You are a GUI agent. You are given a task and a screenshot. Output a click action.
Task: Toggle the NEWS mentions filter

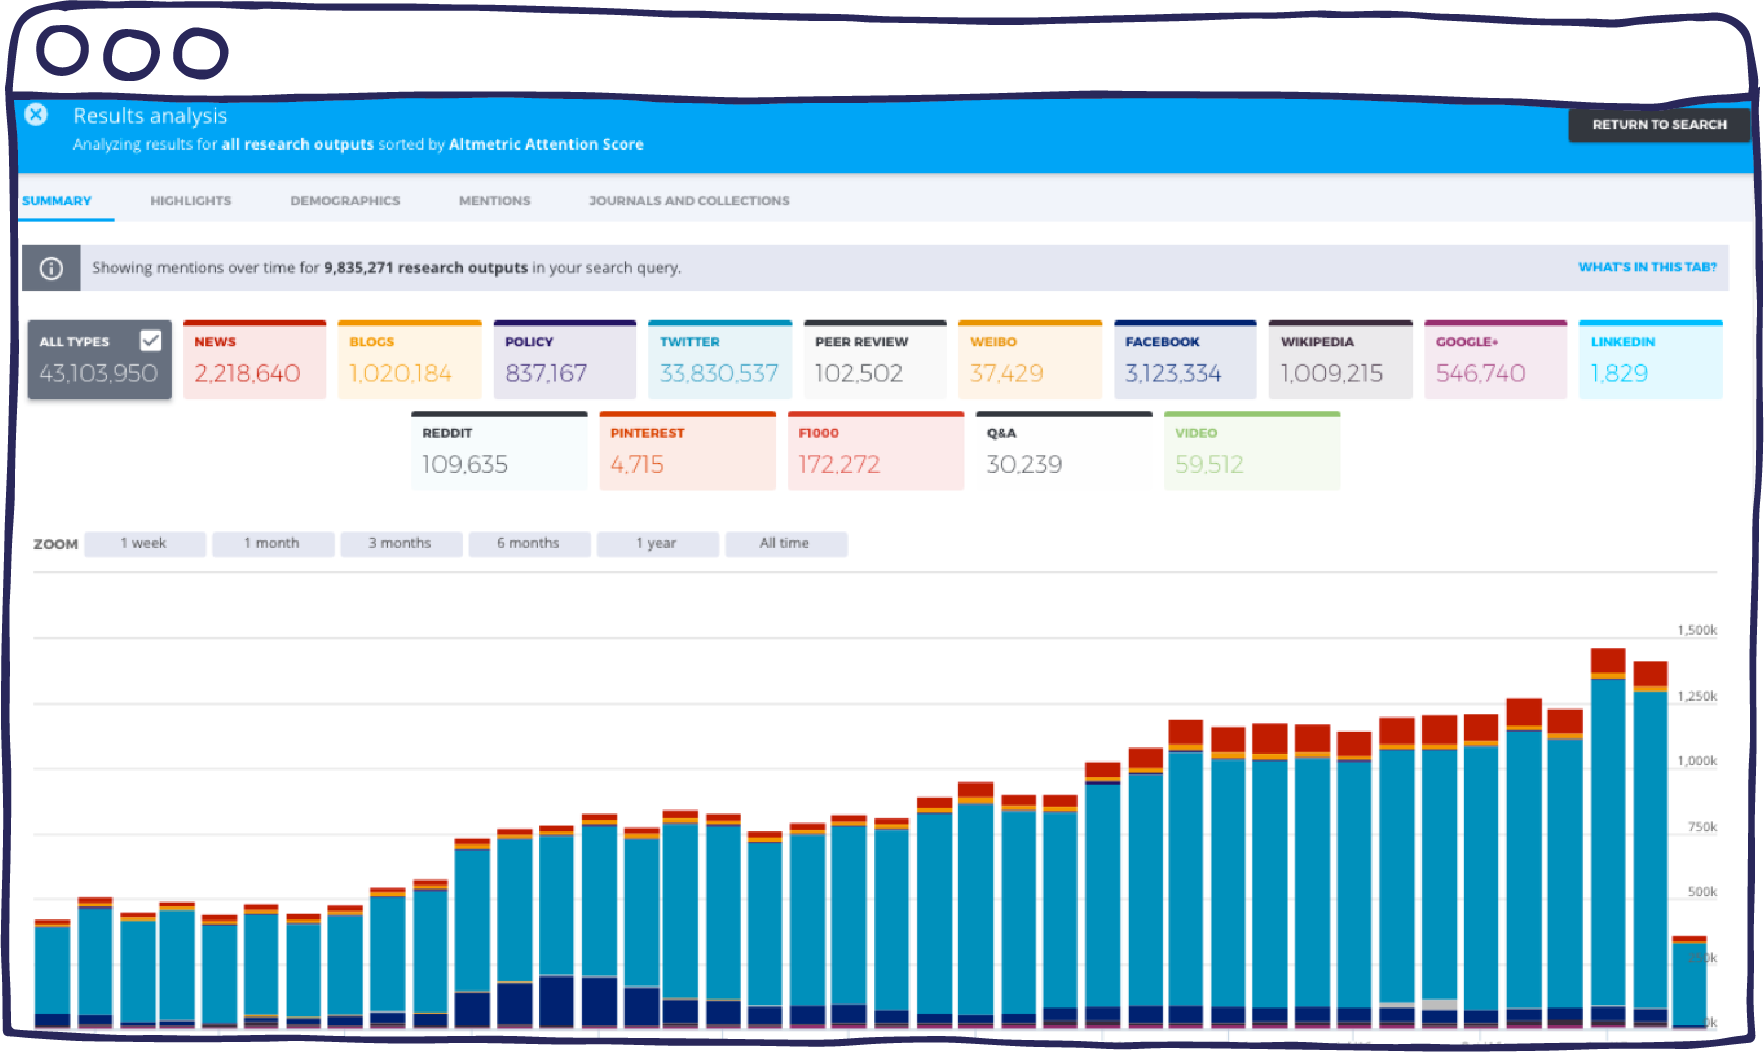click(x=255, y=358)
